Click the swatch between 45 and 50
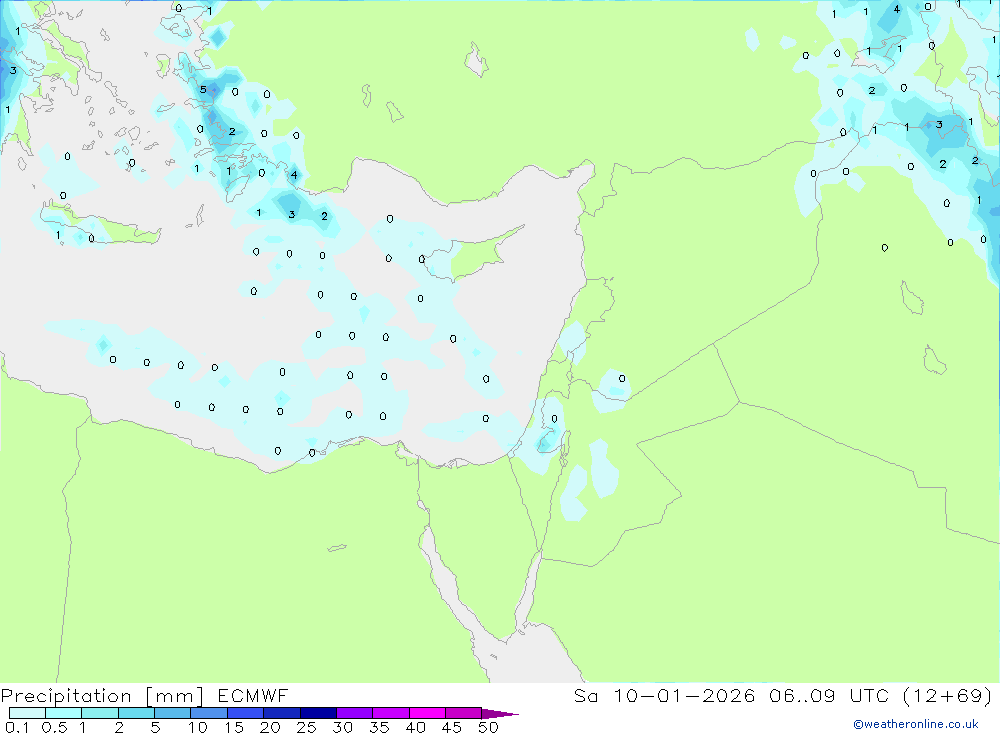 pyautogui.click(x=463, y=713)
